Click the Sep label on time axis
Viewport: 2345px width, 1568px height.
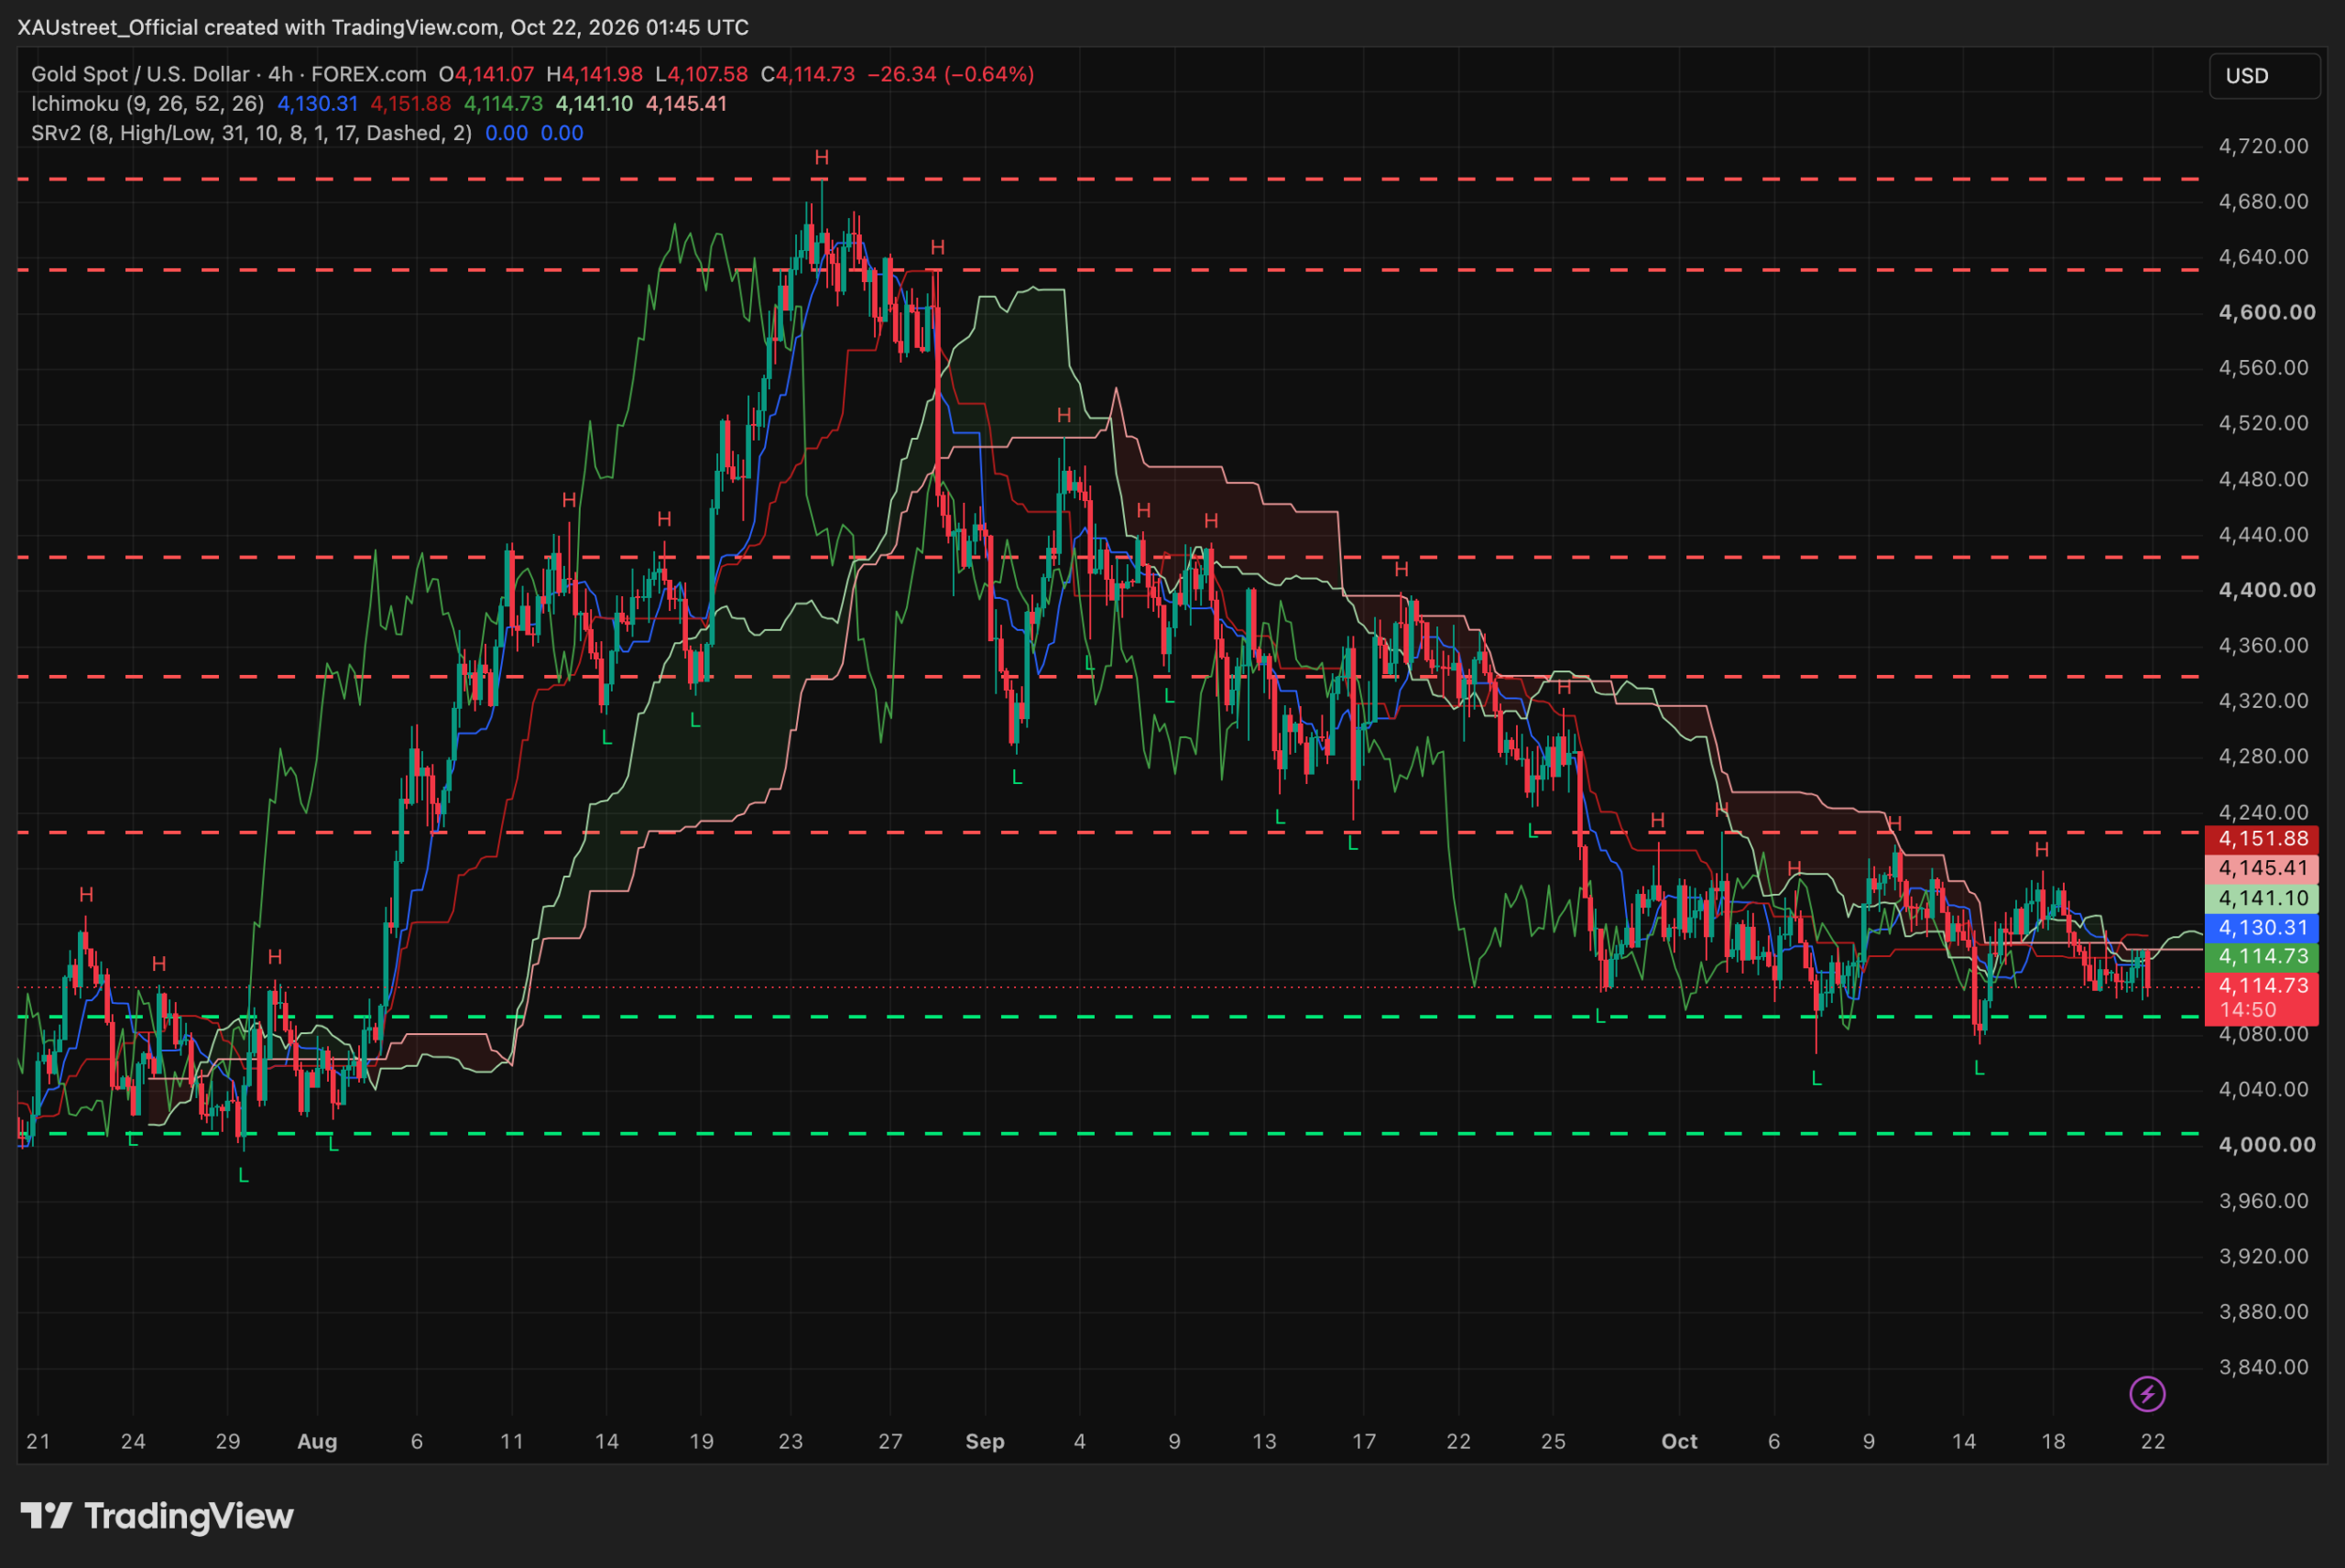tap(984, 1441)
